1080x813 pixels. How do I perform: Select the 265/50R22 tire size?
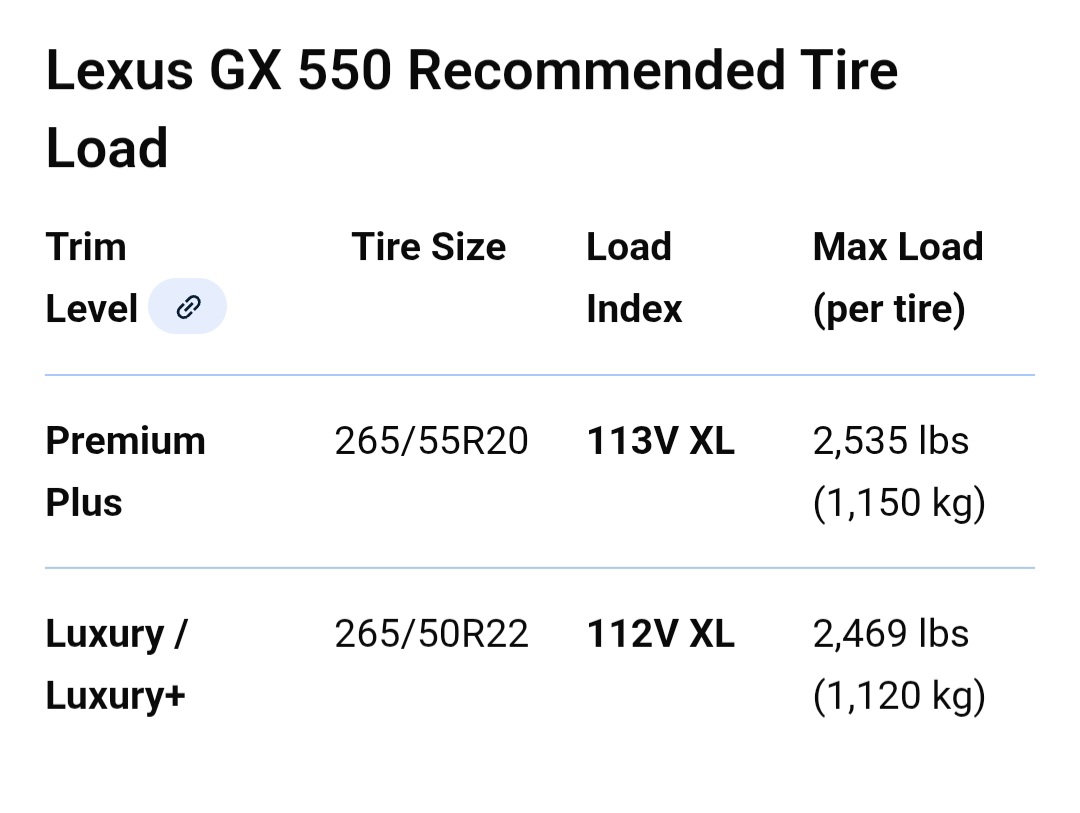click(x=431, y=634)
